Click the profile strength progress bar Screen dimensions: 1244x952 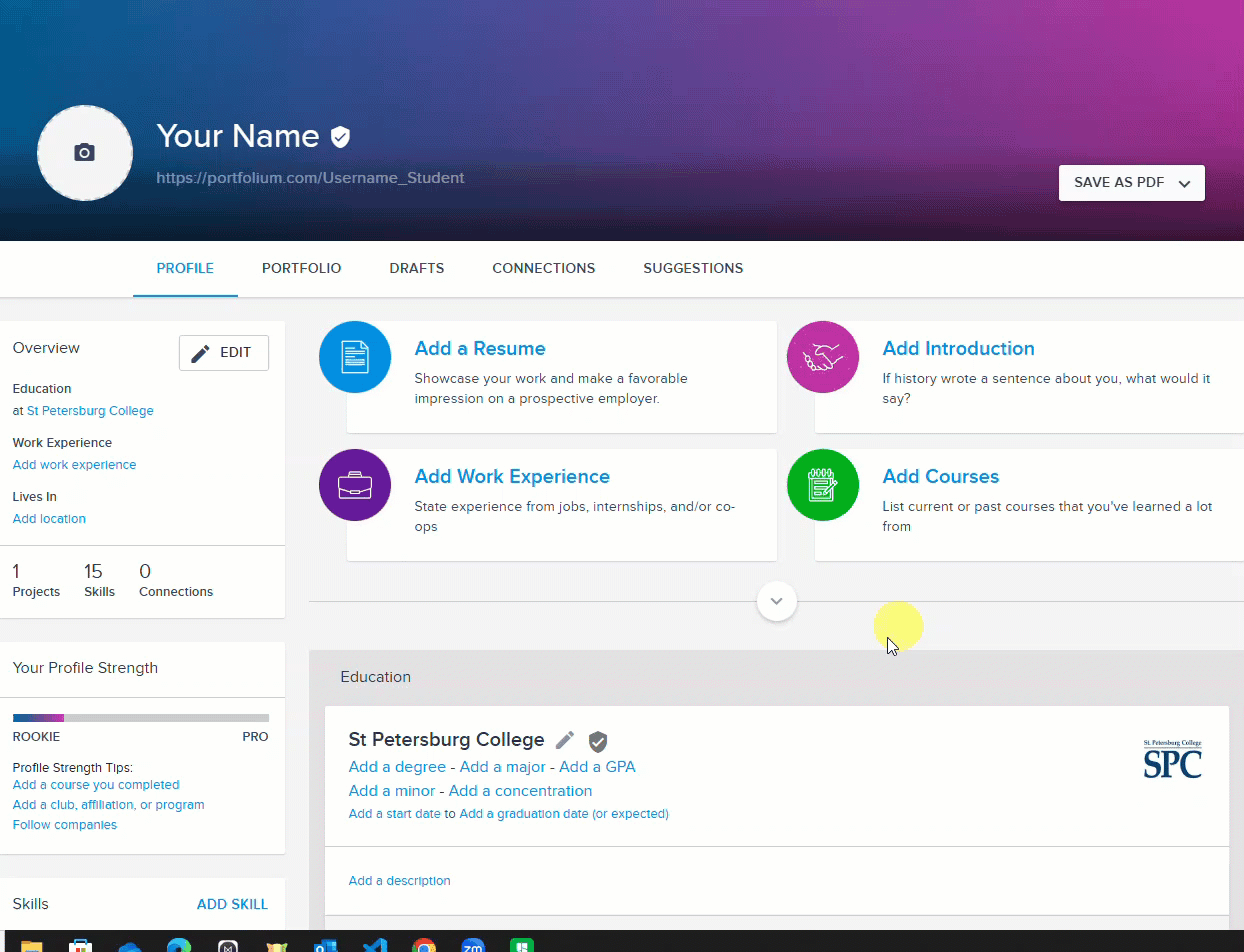140,717
